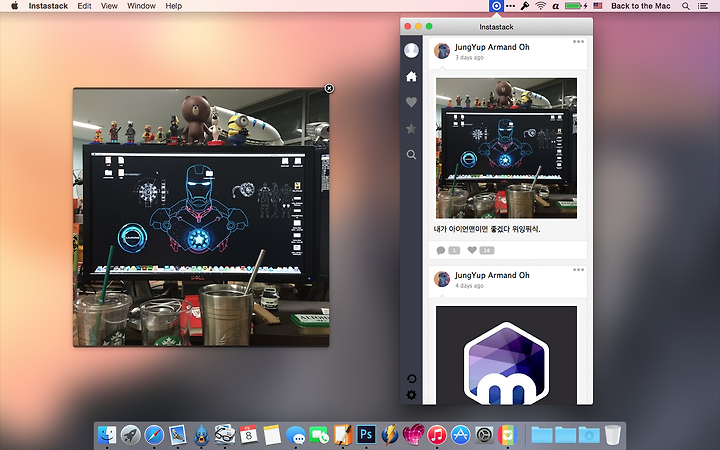The image size is (720, 450).
Task: Open the Window menu
Action: (x=141, y=6)
